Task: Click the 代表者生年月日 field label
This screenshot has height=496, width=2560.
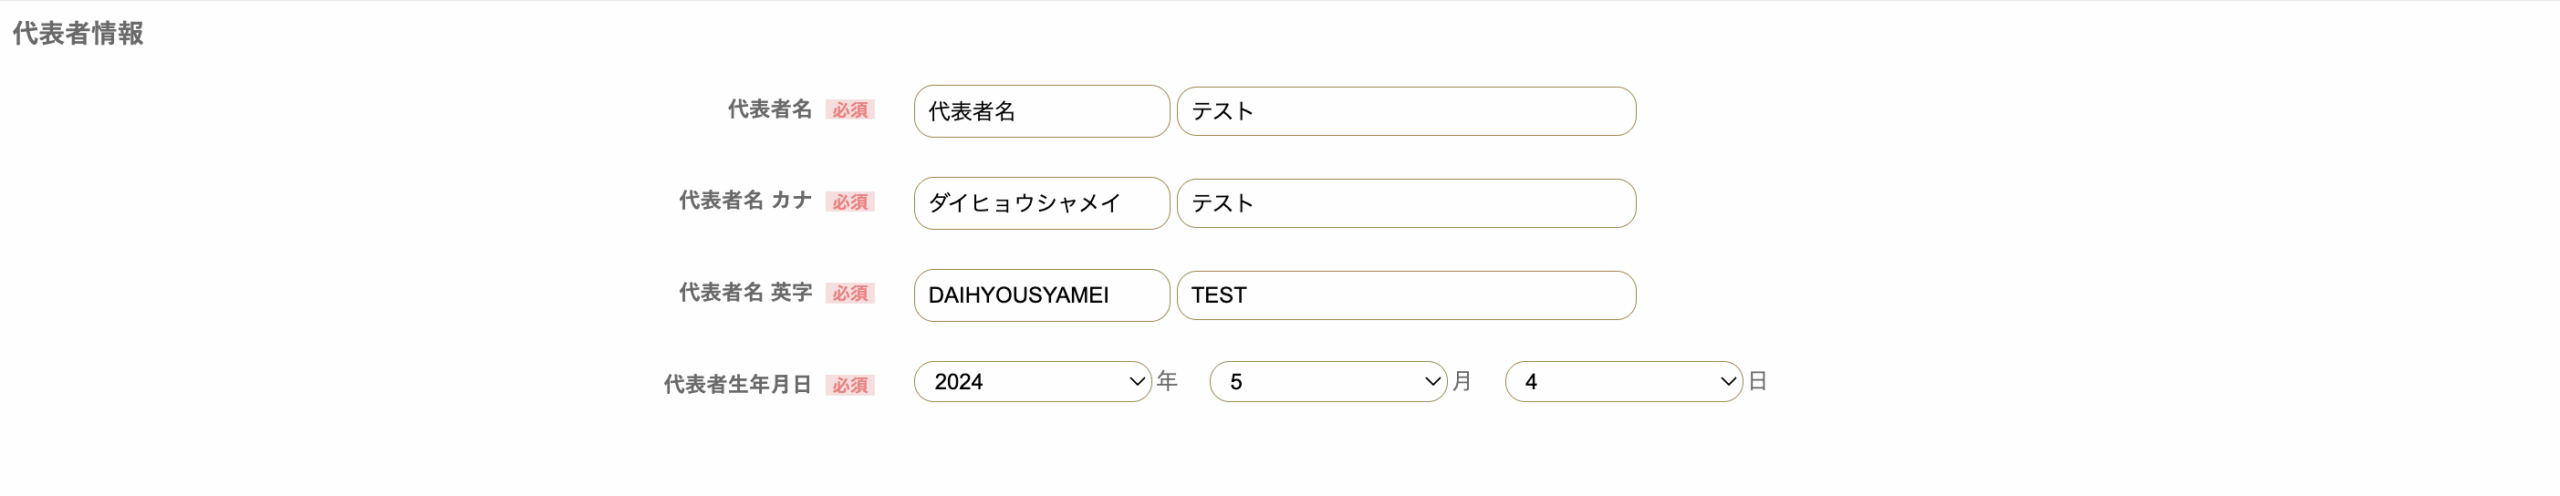Action: tap(737, 385)
